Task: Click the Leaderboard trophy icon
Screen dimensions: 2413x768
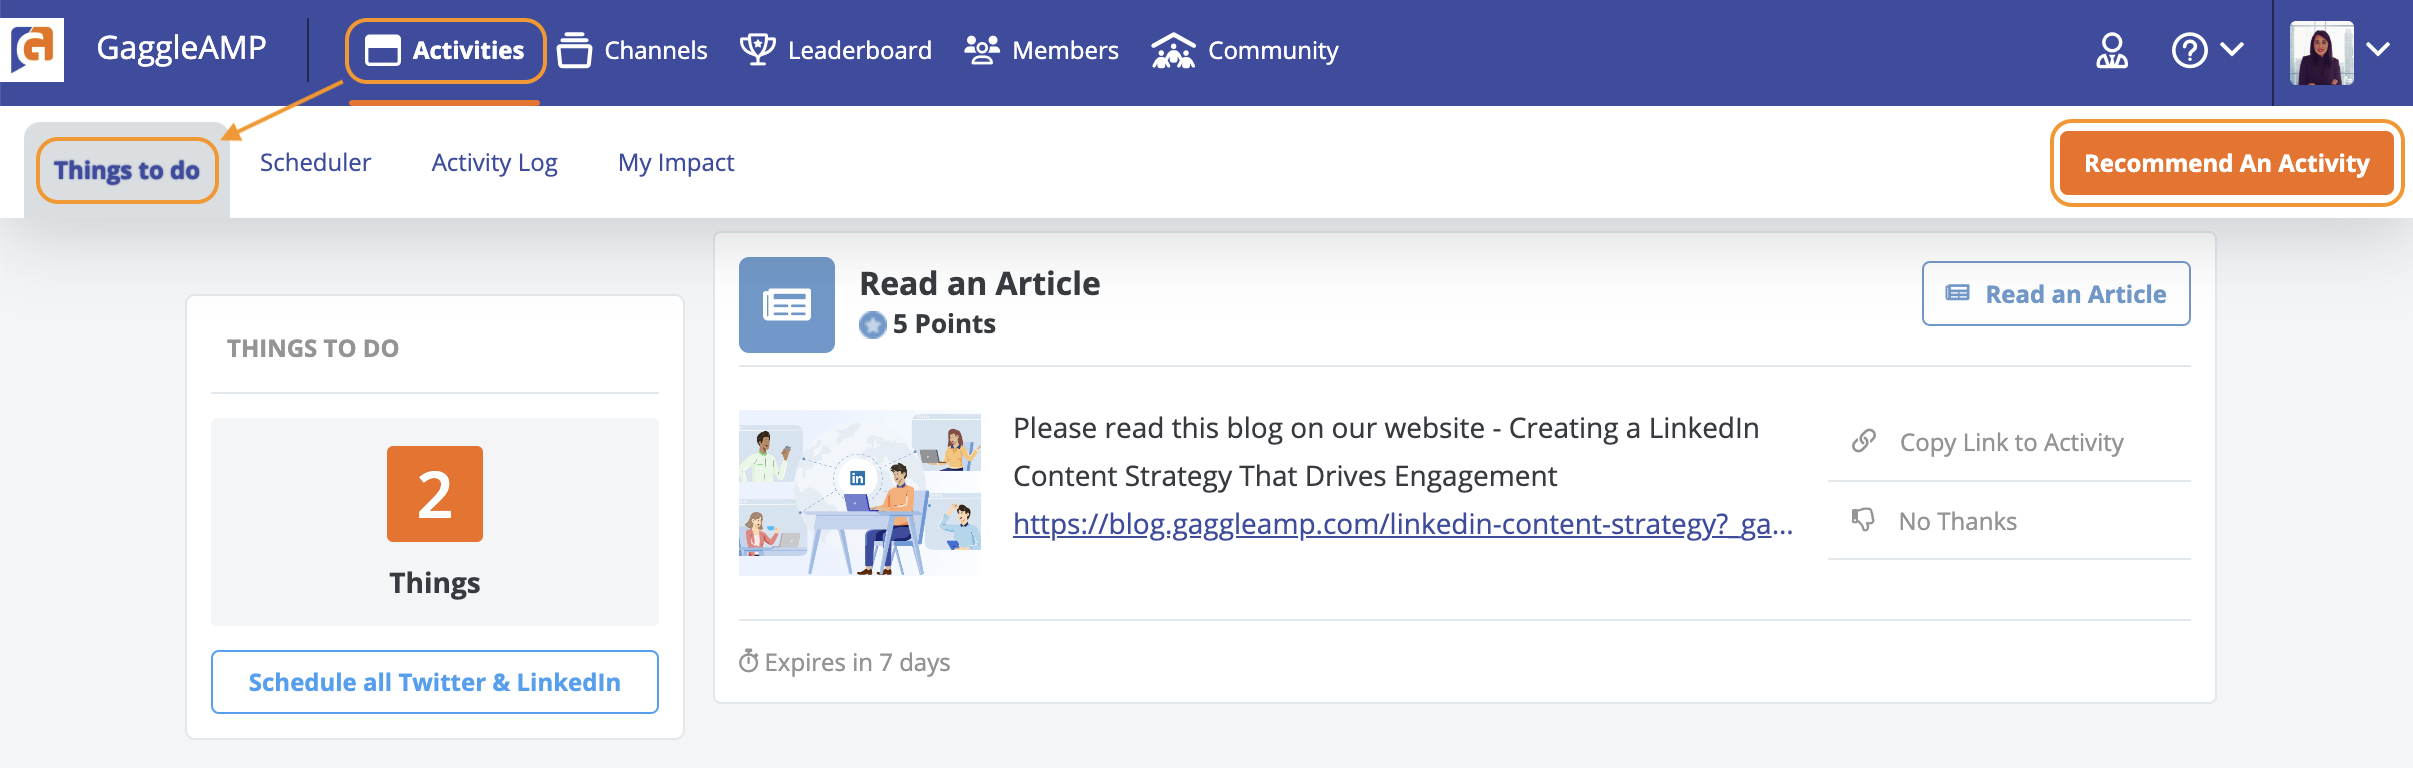Action: coord(757,49)
